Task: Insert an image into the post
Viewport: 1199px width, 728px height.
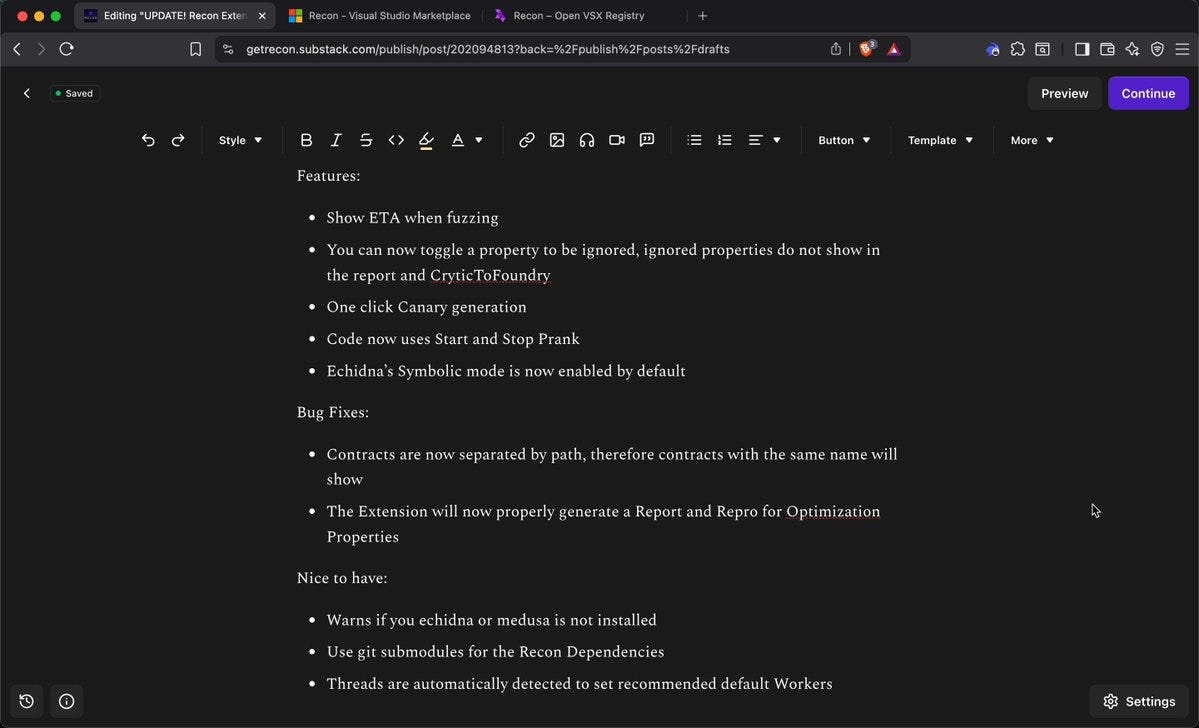Action: coord(557,140)
